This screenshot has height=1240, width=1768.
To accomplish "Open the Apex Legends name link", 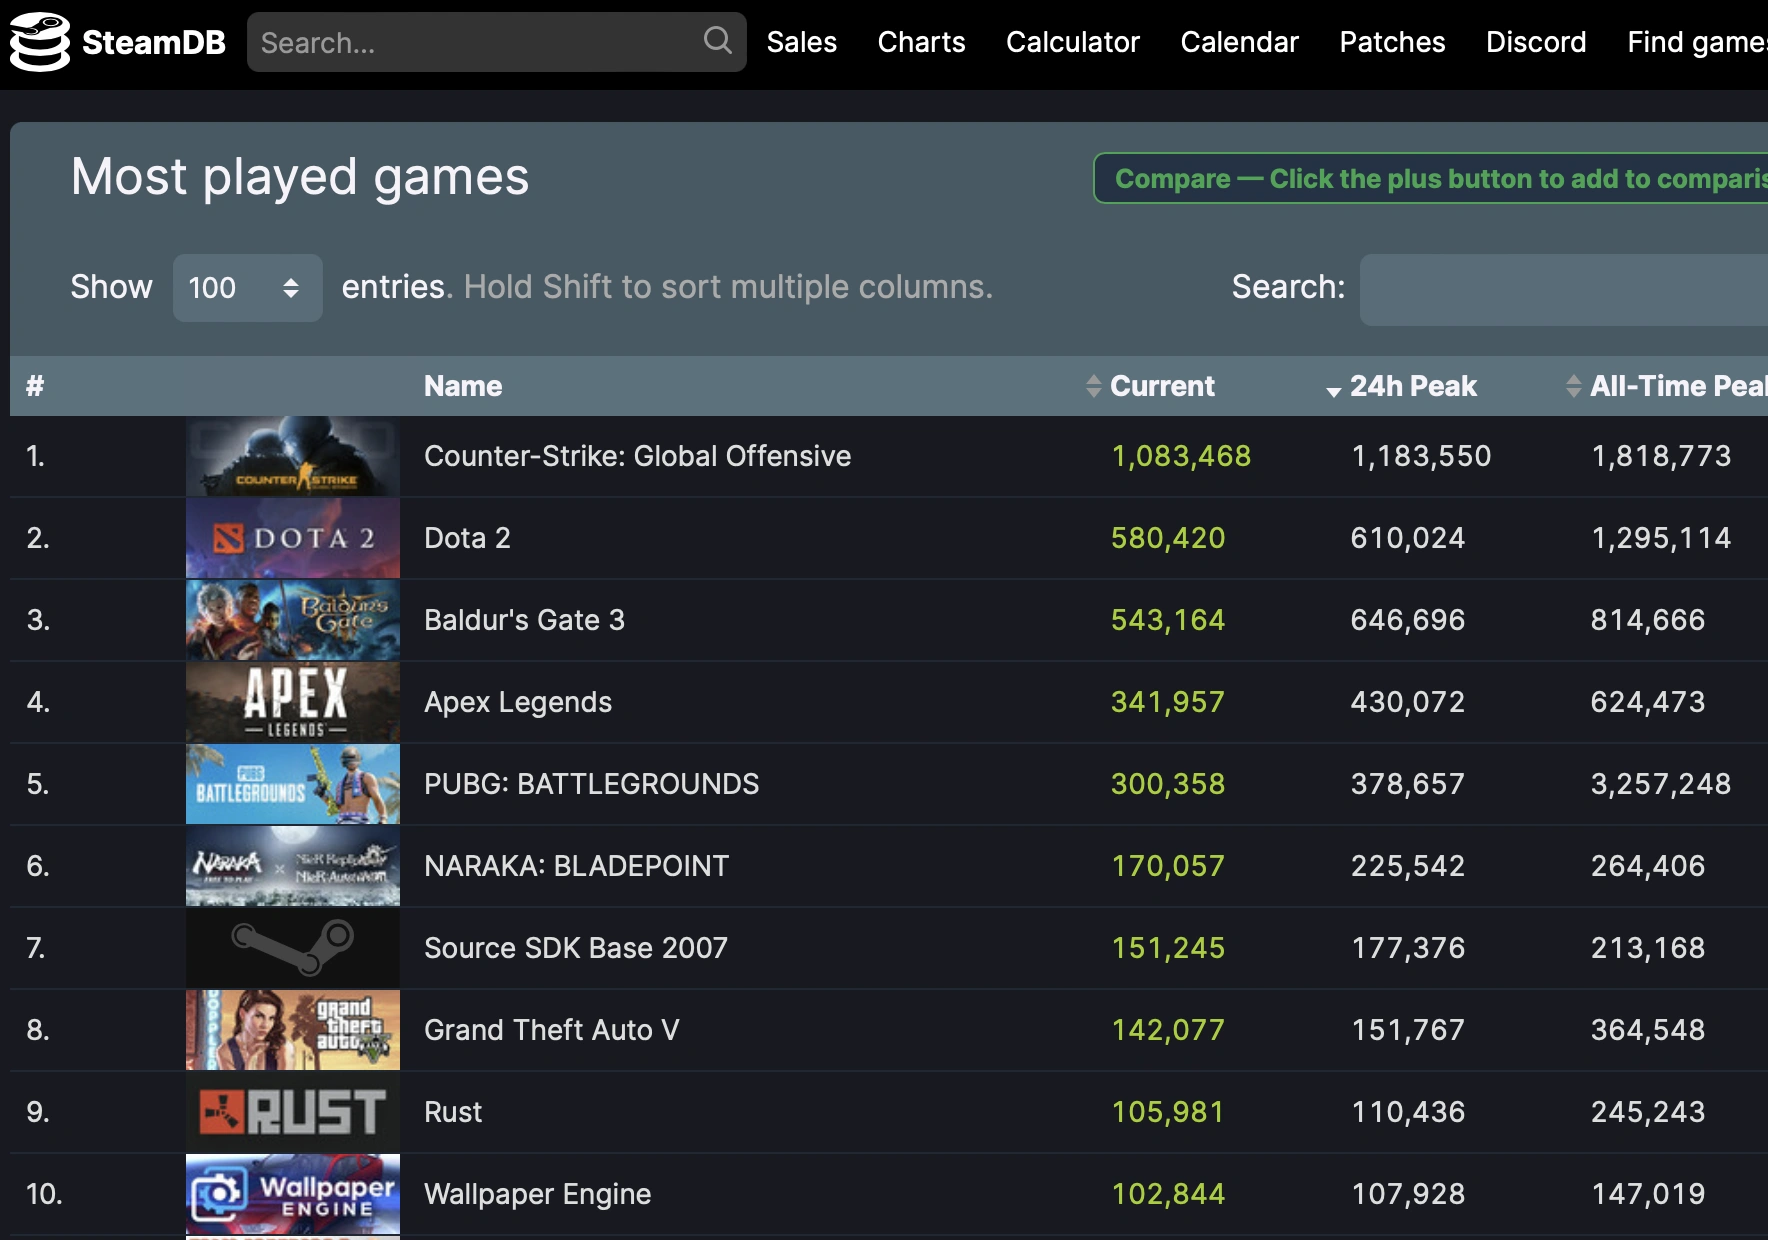I will 518,702.
